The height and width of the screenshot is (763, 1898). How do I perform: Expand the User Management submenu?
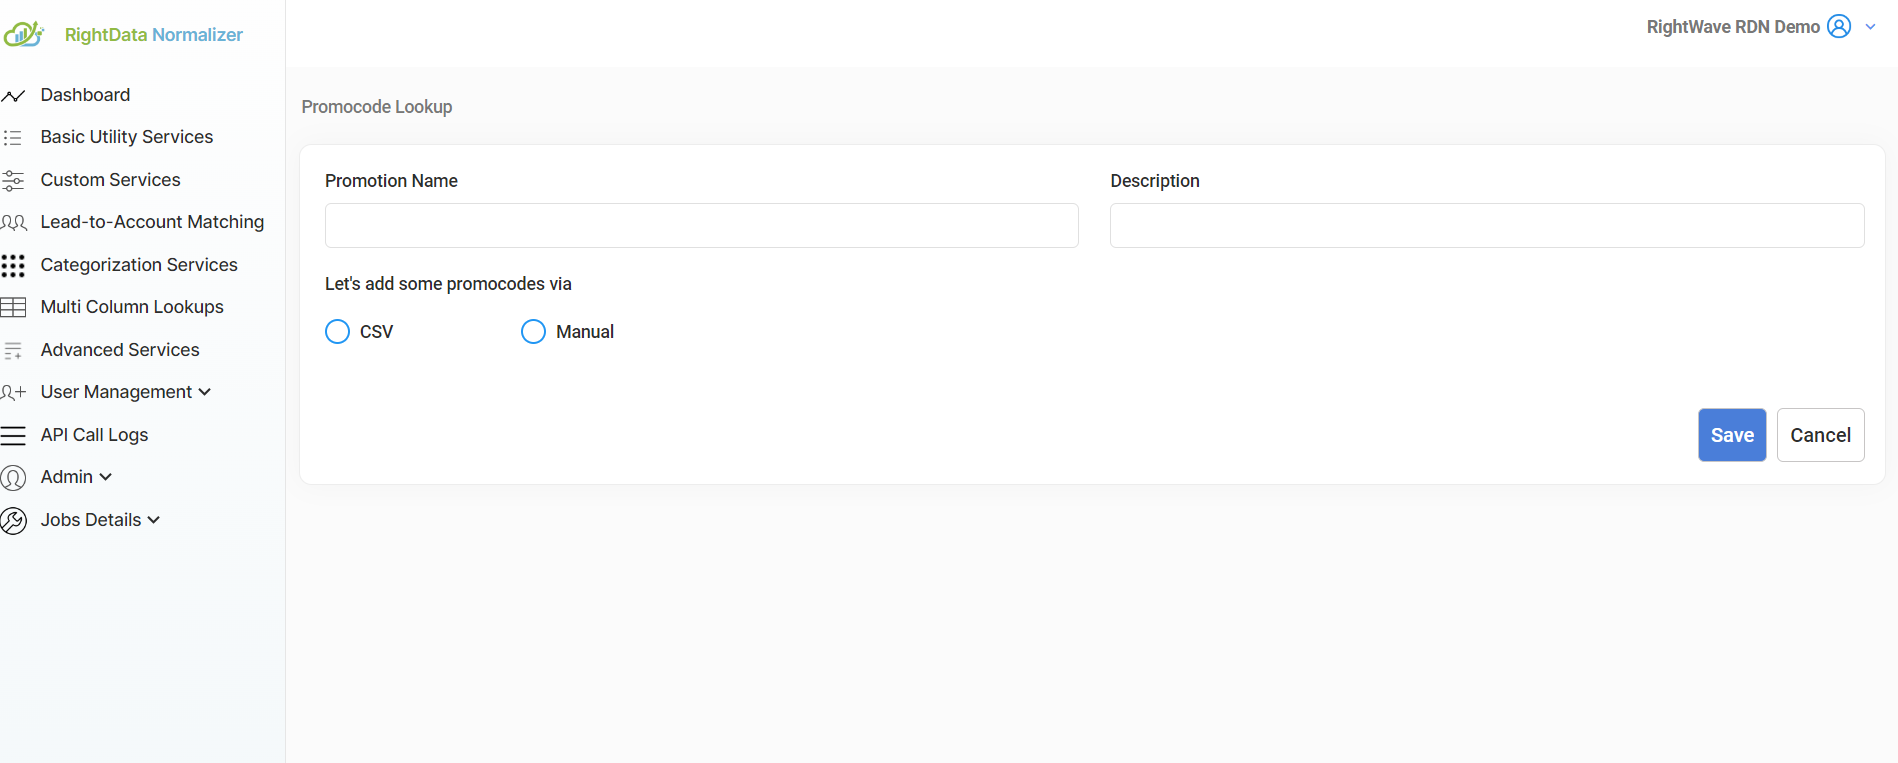[205, 392]
